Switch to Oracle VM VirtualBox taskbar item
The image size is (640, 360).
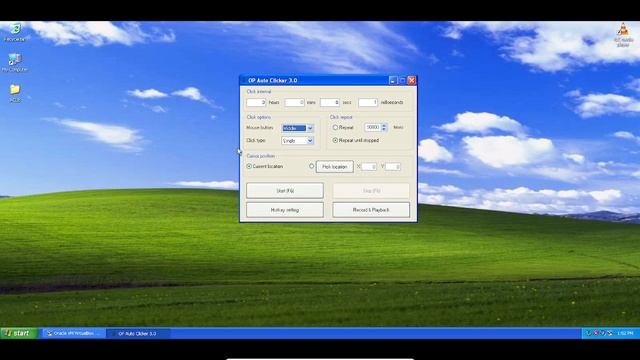pyautogui.click(x=73, y=333)
